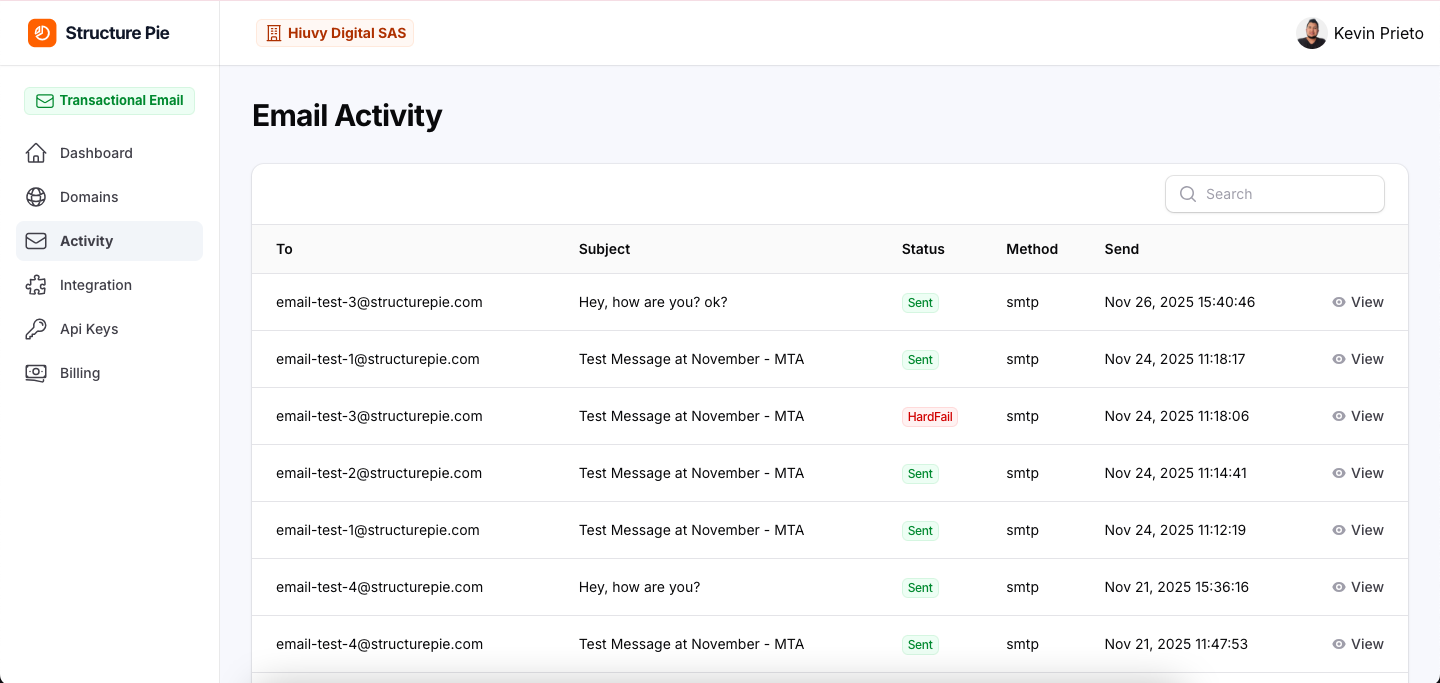View the HardFail email details
Image resolution: width=1440 pixels, height=683 pixels.
pyautogui.click(x=1358, y=416)
